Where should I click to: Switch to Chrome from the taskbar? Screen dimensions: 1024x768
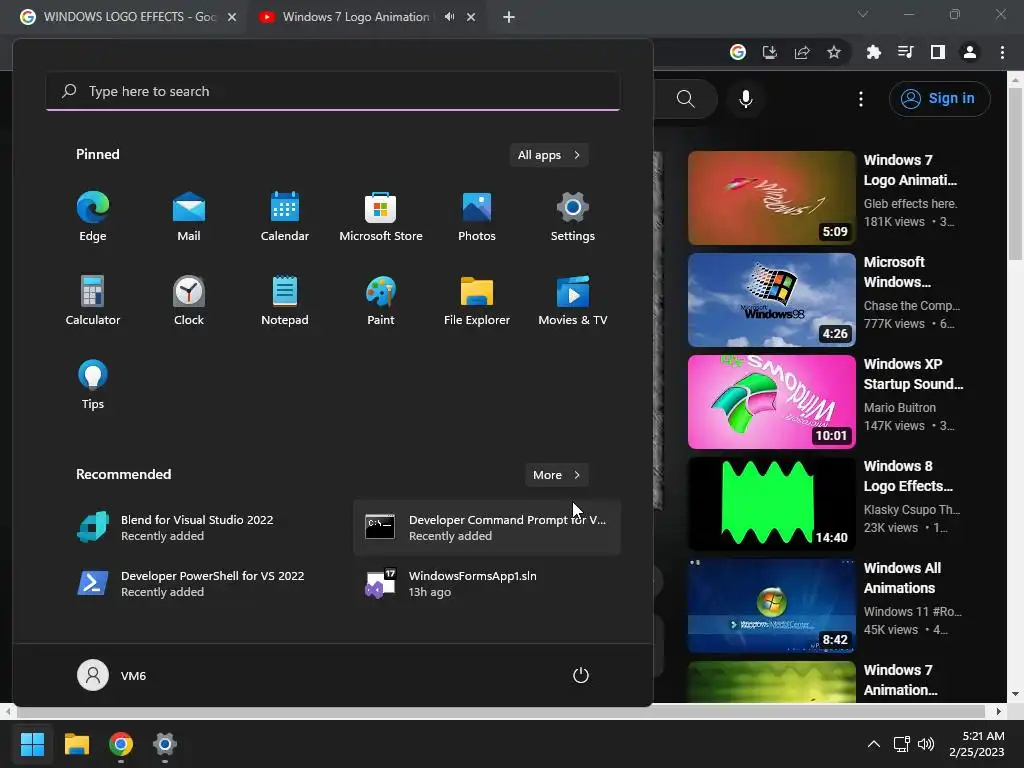121,744
